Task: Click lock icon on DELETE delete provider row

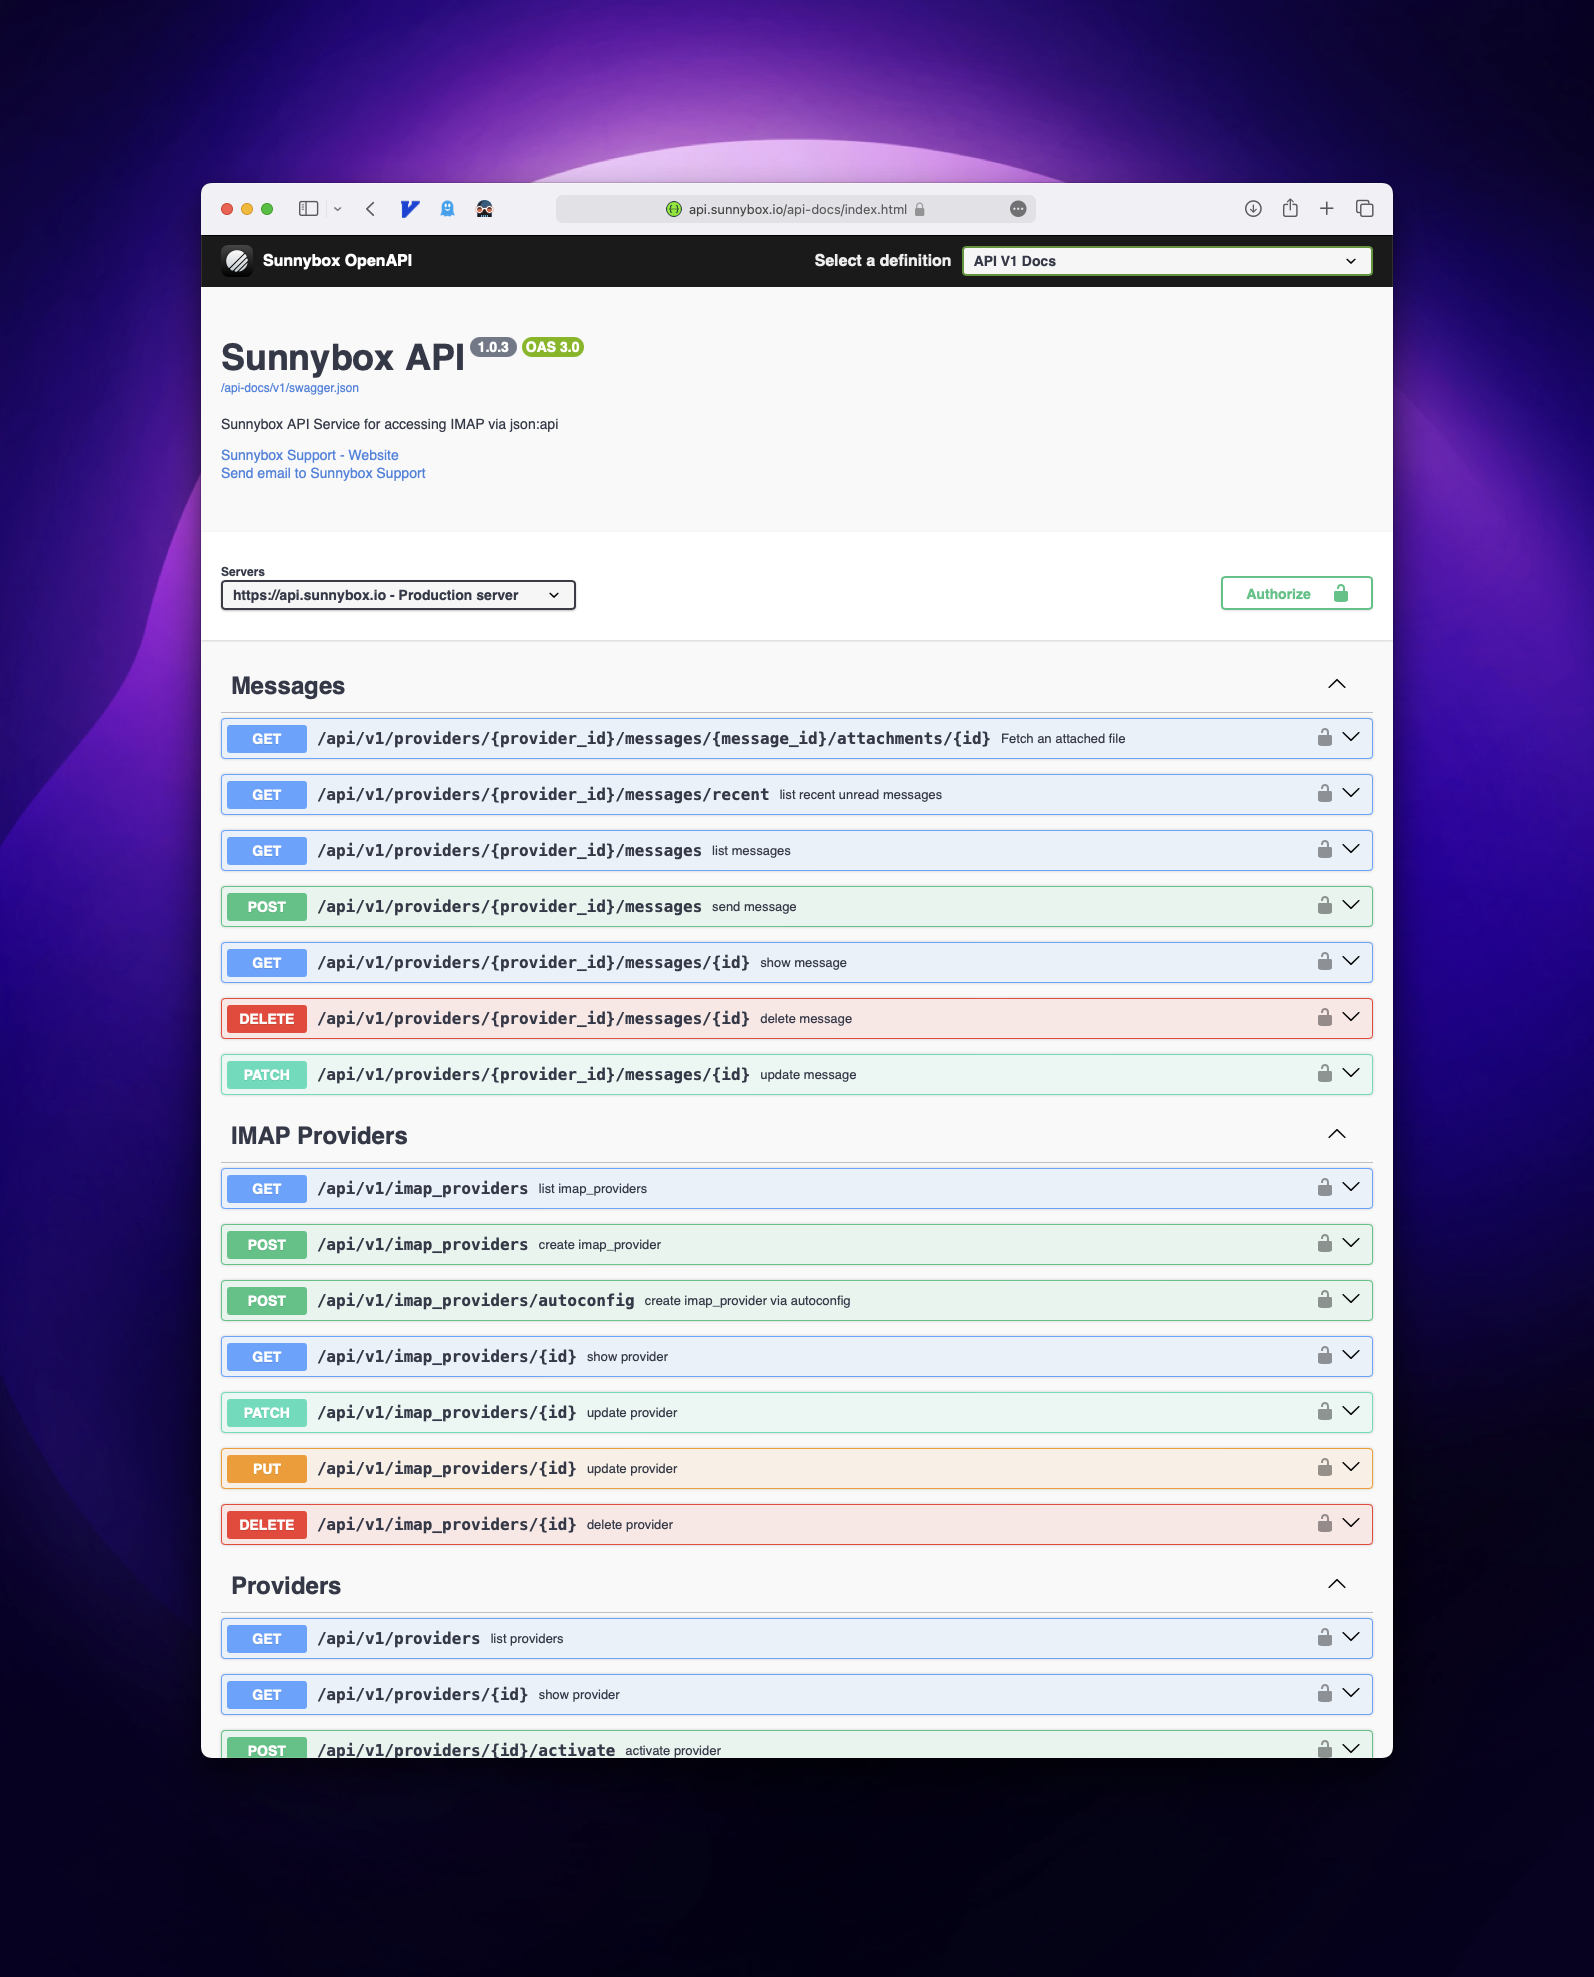Action: [x=1324, y=1524]
